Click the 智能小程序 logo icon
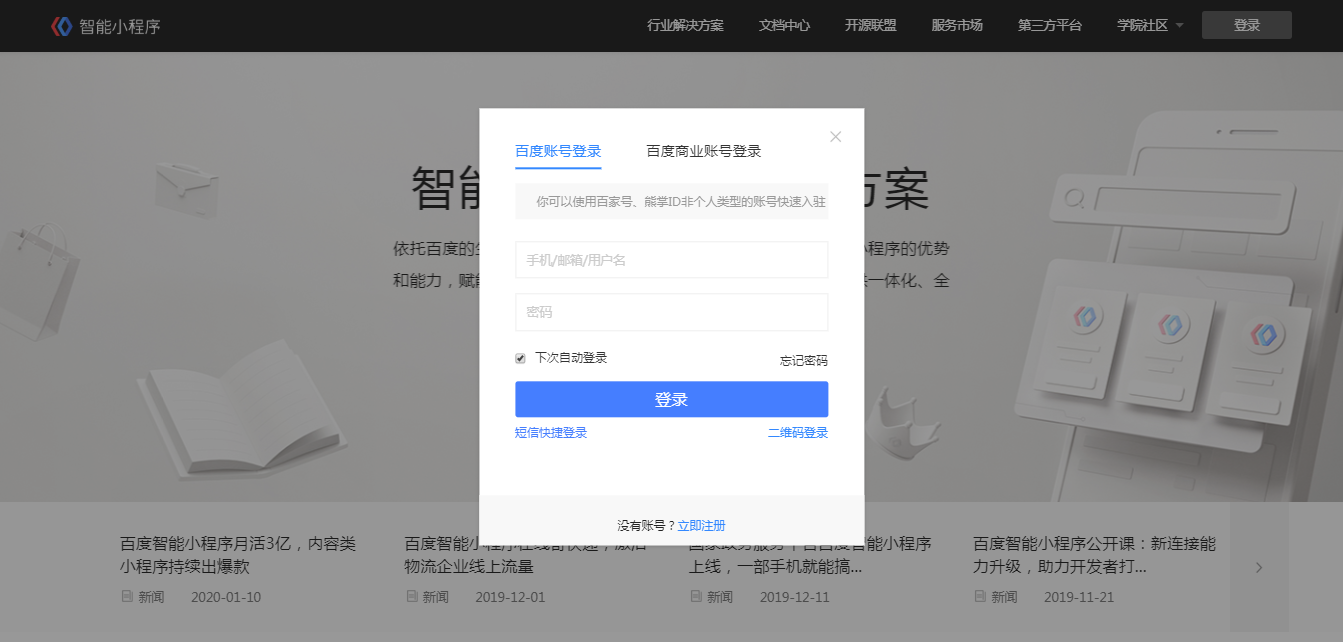This screenshot has height=642, width=1343. tap(62, 26)
